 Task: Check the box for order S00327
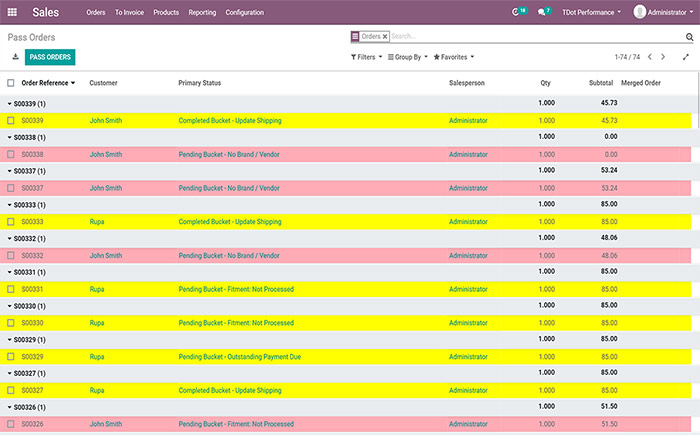11,390
